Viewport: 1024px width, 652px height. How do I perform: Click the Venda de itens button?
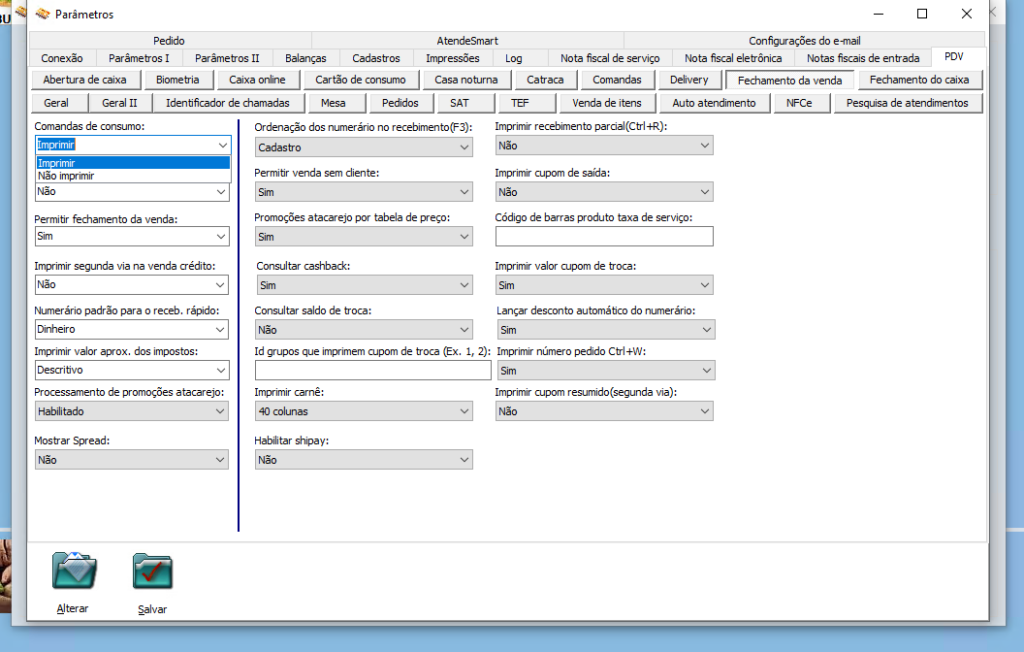pyautogui.click(x=607, y=103)
